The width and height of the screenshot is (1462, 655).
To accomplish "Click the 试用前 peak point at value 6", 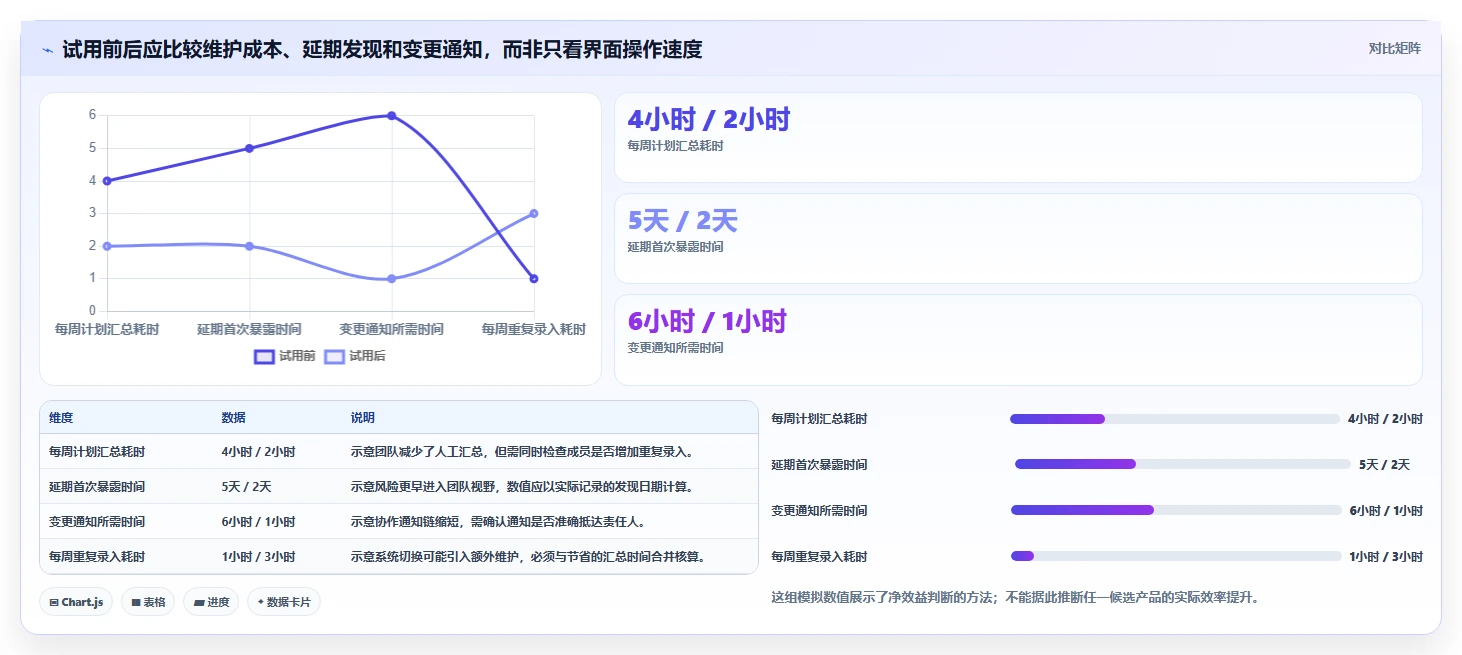I will tap(391, 116).
